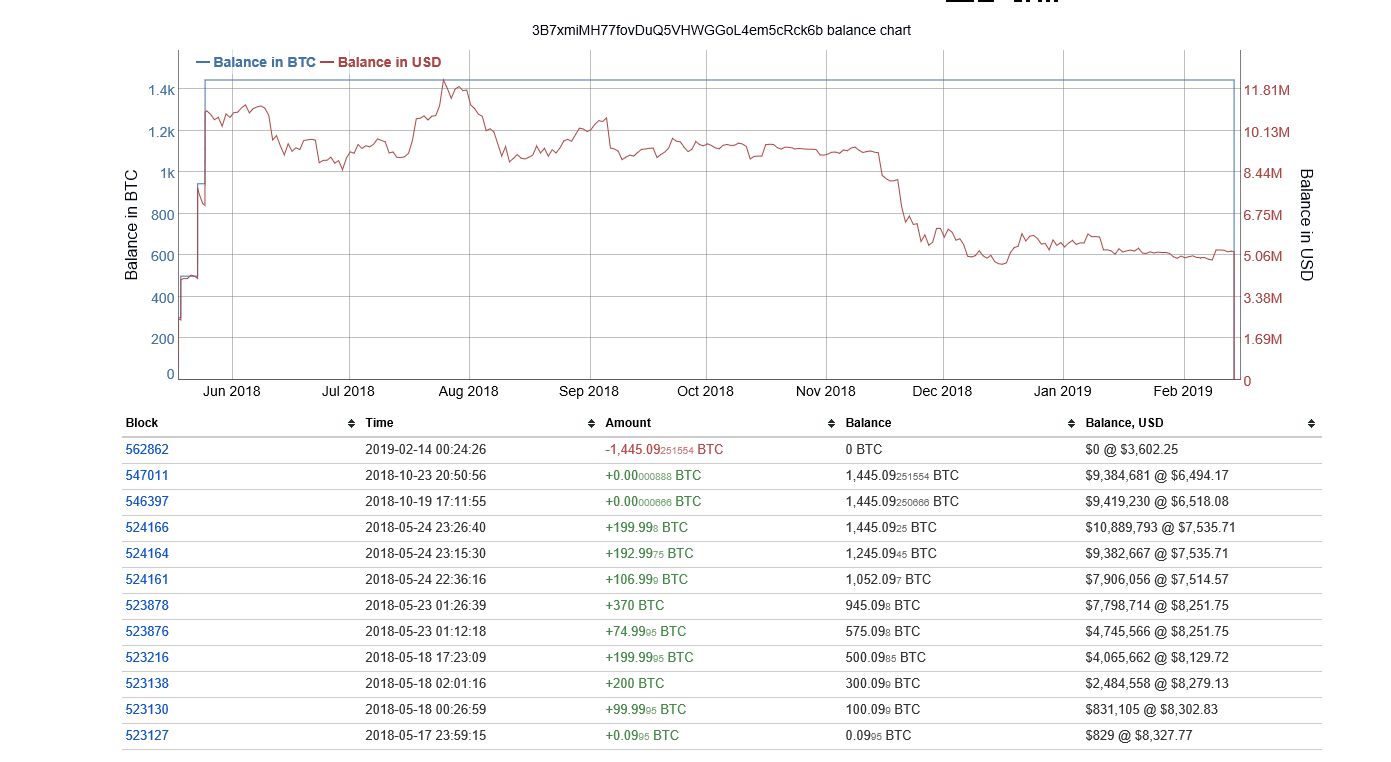Toggle the Balance in USD legend series

click(x=381, y=62)
